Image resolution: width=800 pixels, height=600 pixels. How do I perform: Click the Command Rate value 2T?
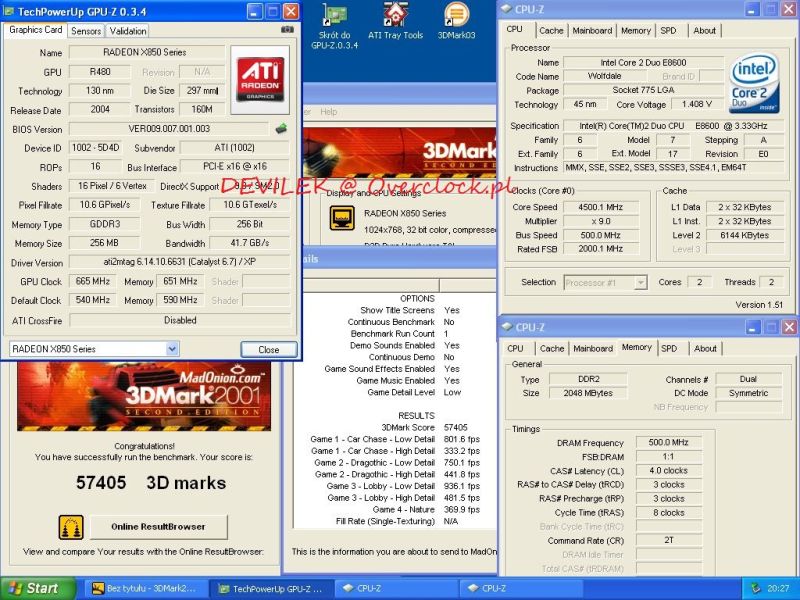point(668,540)
